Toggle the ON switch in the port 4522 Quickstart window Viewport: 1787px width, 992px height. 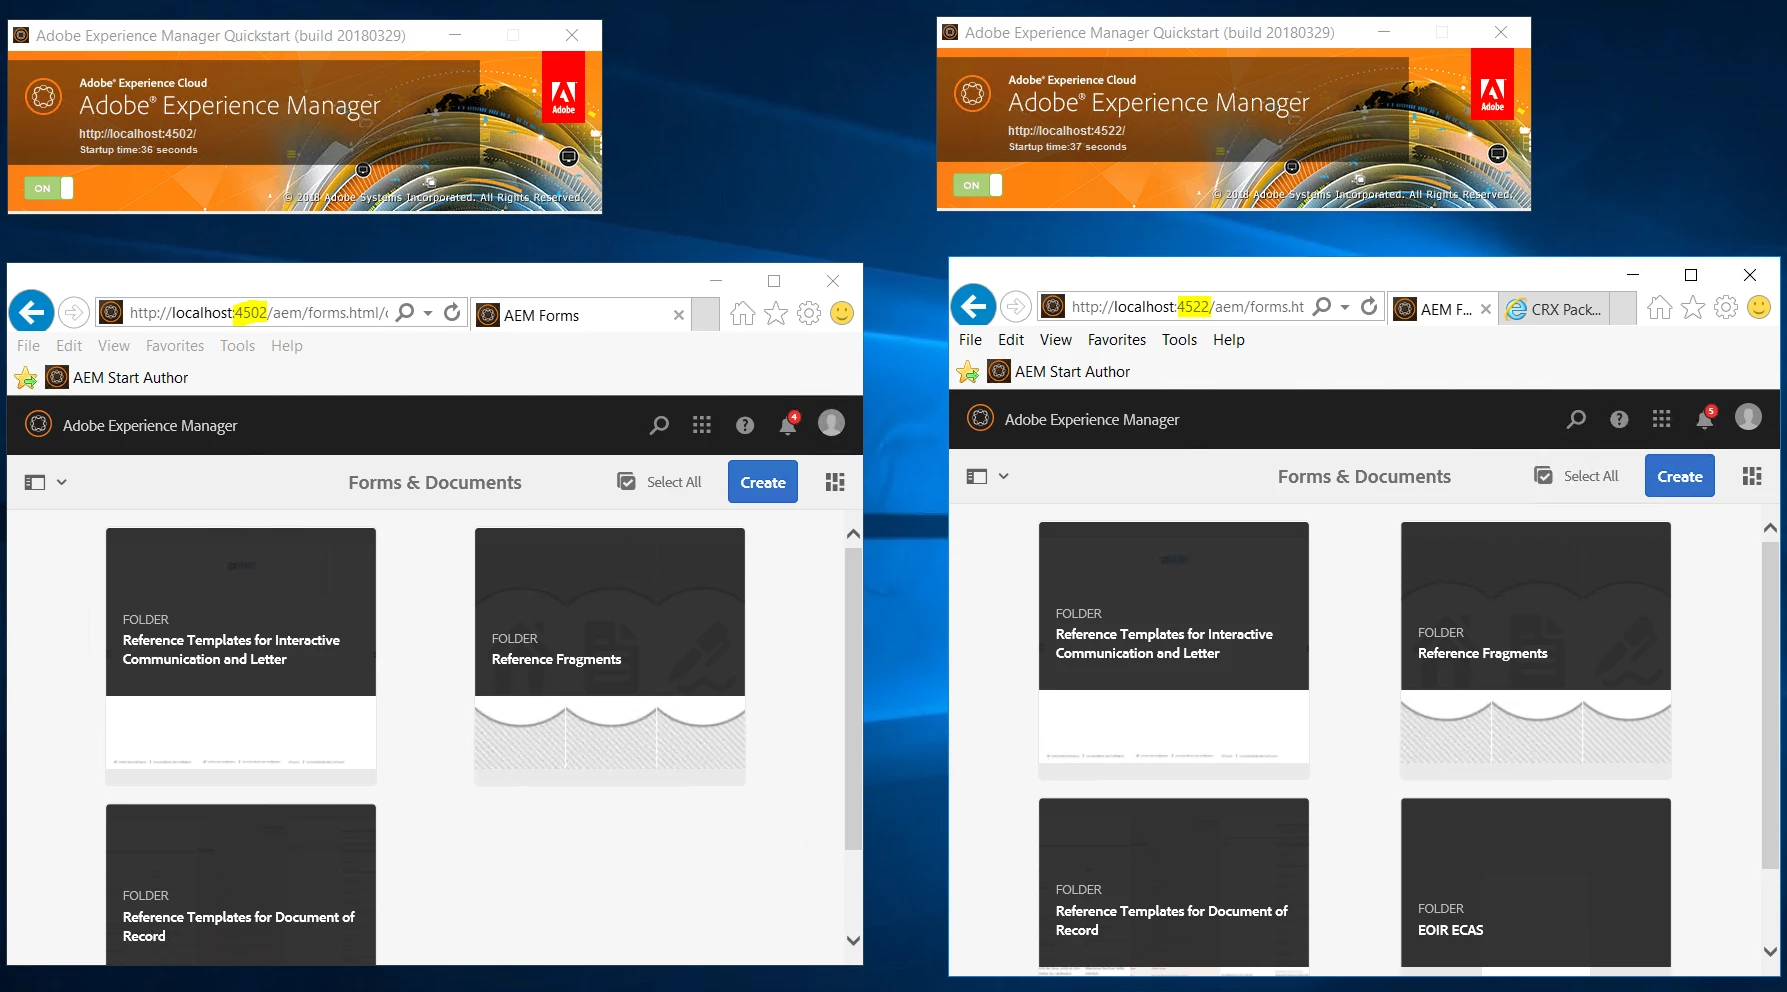click(x=977, y=185)
